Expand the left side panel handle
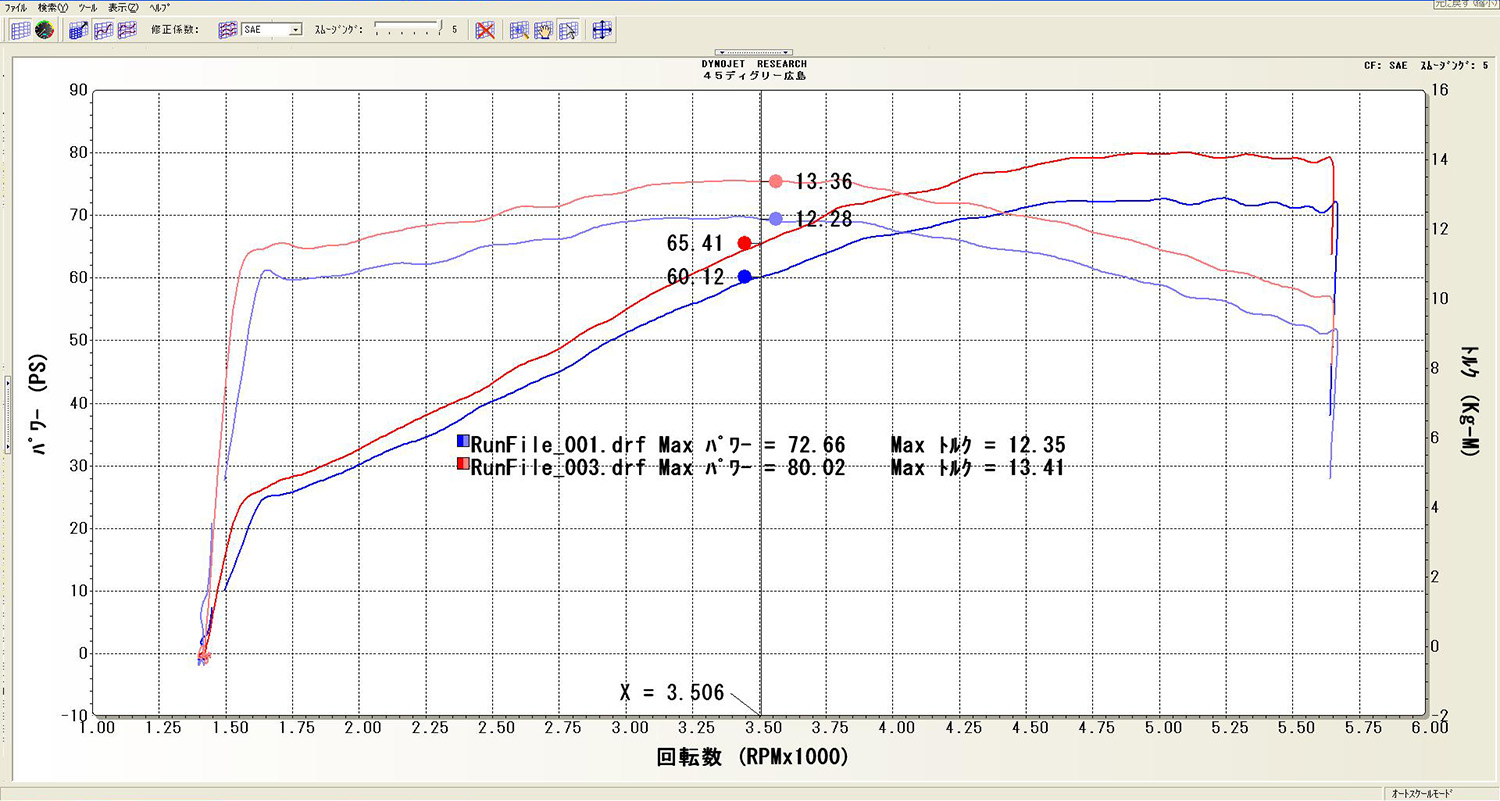The image size is (1500, 801). click(7, 381)
